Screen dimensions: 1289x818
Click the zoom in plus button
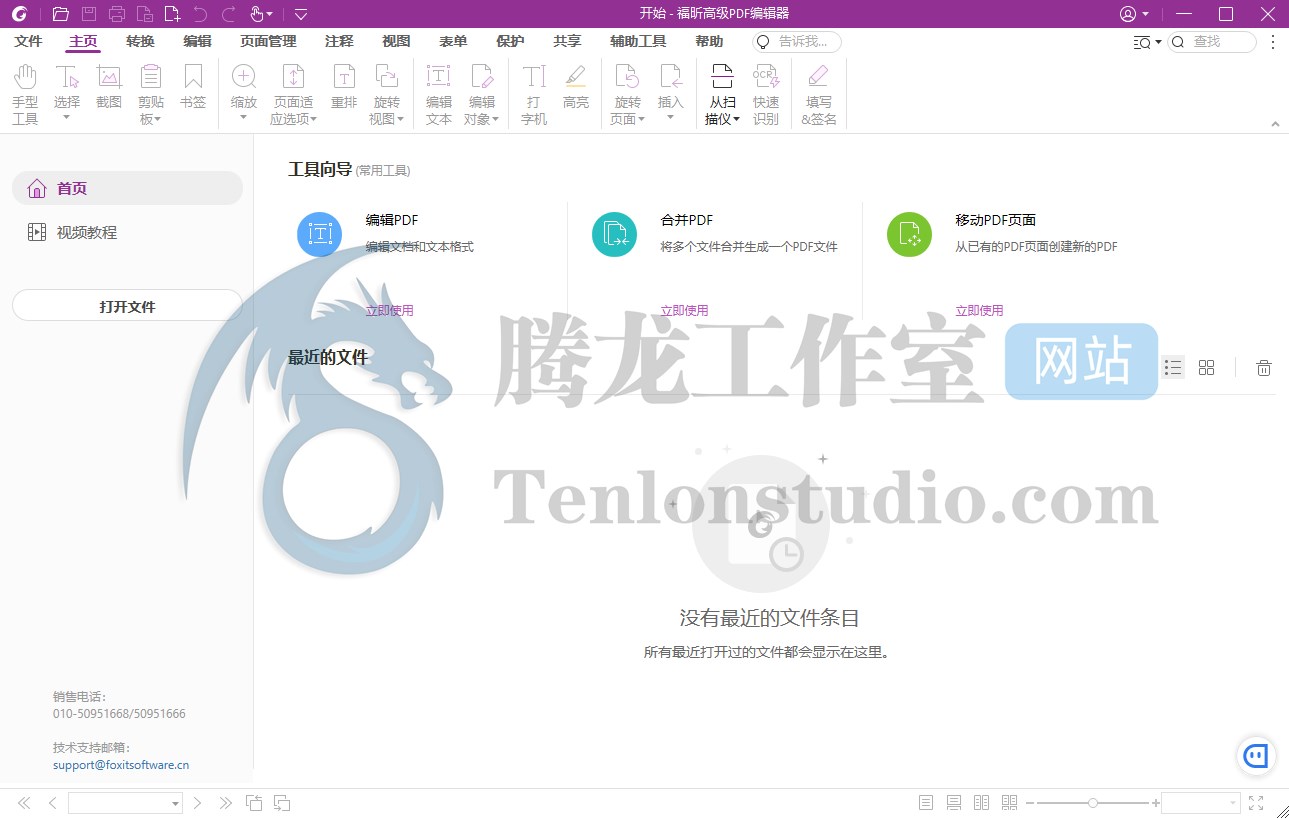coord(1156,803)
